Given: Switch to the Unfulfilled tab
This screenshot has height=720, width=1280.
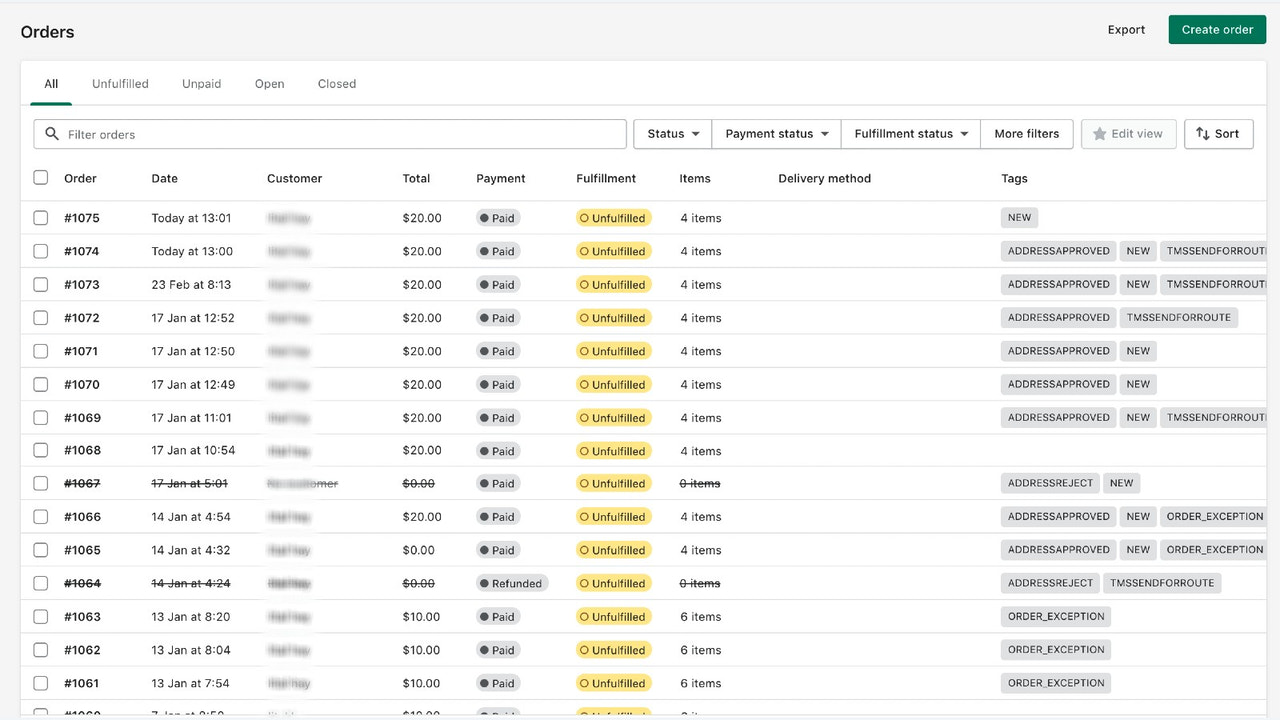Looking at the screenshot, I should click(120, 83).
